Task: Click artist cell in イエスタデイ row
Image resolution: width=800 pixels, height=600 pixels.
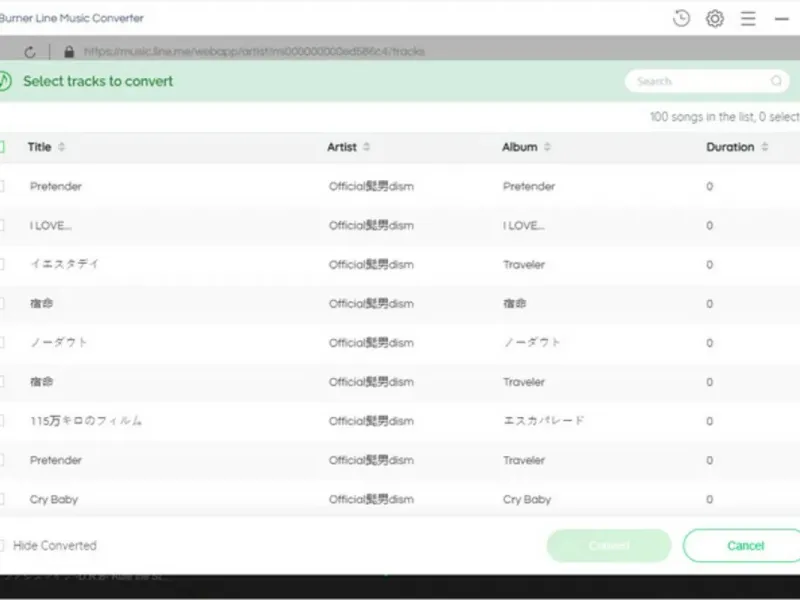Action: [x=371, y=264]
